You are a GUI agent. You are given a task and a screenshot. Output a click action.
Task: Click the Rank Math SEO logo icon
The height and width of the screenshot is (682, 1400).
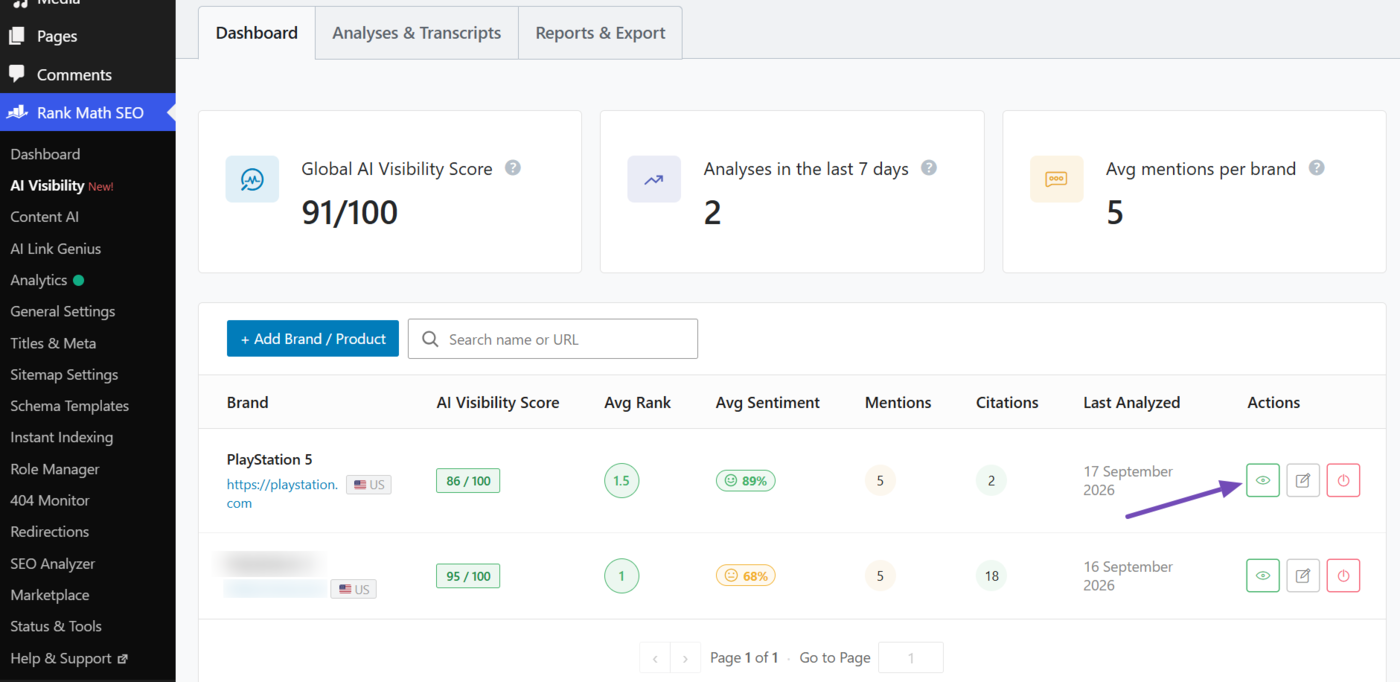17,112
